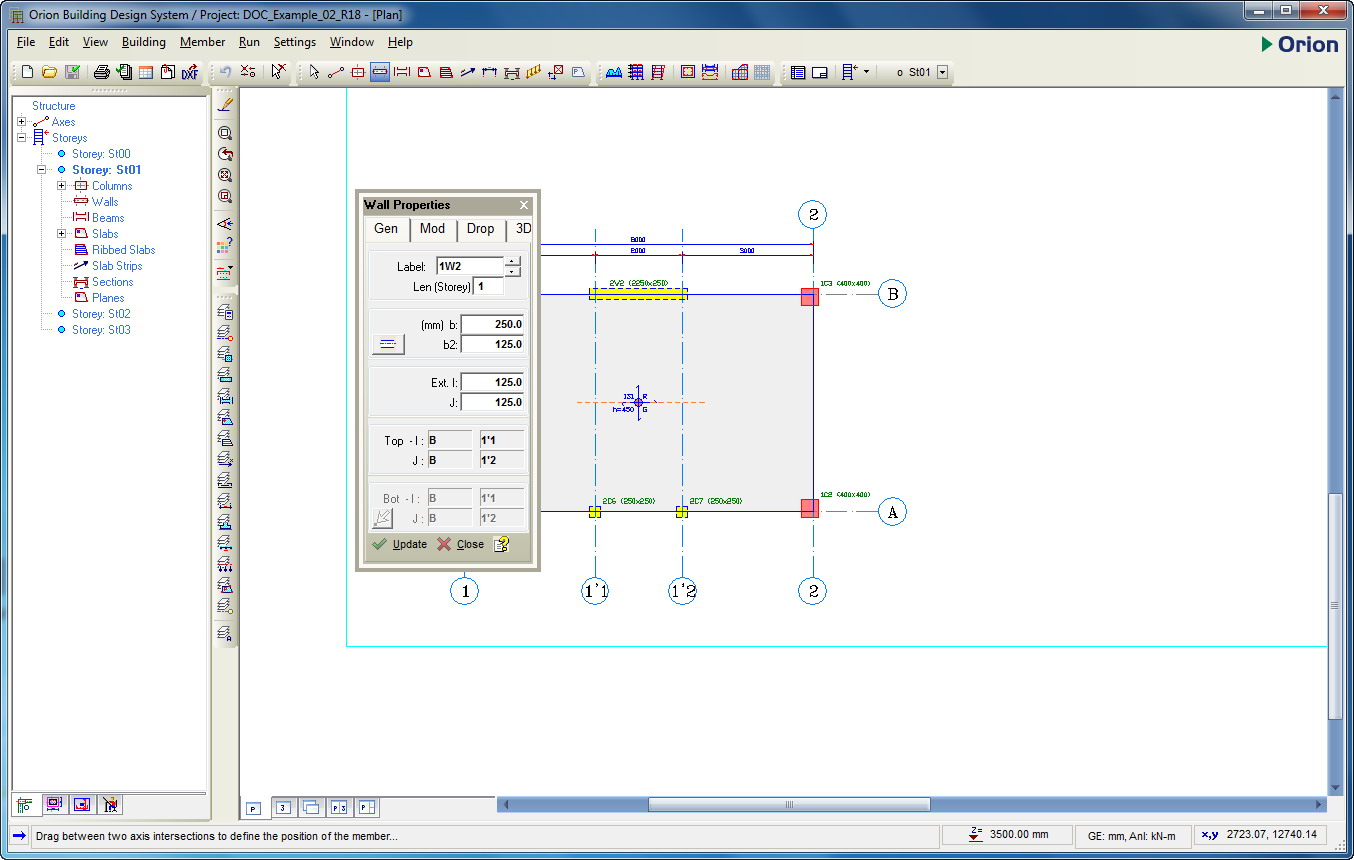Viewport: 1354px width, 860px height.
Task: Click the help icon in Wall Properties
Action: click(501, 544)
